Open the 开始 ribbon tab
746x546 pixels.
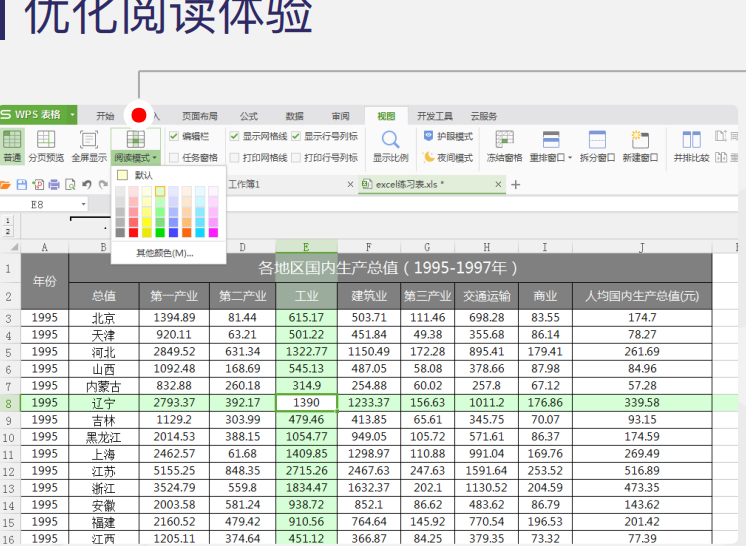coord(105,116)
